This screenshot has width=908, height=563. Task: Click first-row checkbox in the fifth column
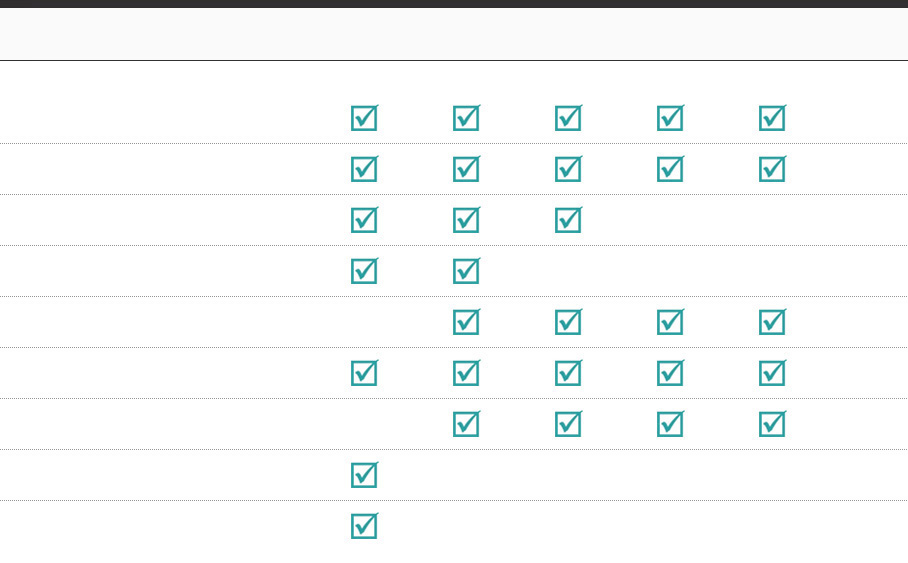click(772, 119)
